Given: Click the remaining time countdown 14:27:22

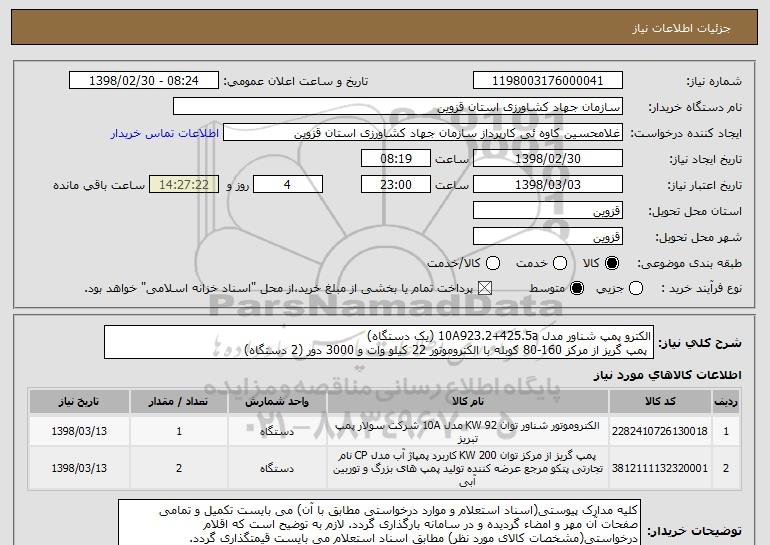Looking at the screenshot, I should (x=184, y=185).
